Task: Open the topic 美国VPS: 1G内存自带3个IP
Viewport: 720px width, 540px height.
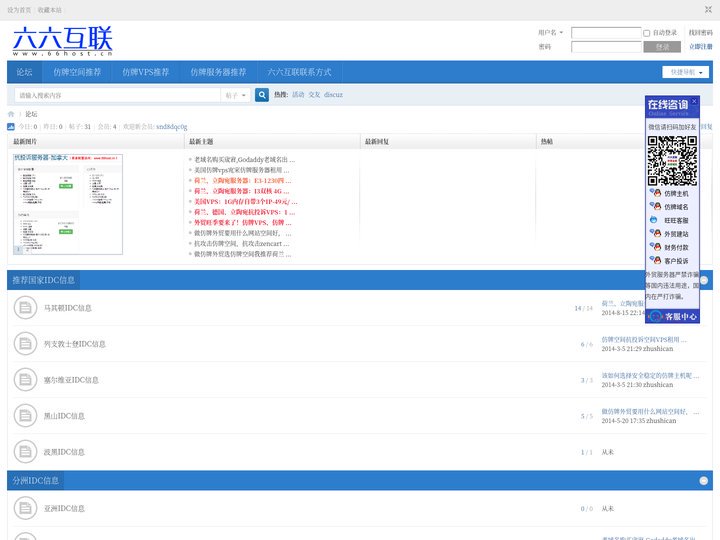Action: [x=246, y=202]
